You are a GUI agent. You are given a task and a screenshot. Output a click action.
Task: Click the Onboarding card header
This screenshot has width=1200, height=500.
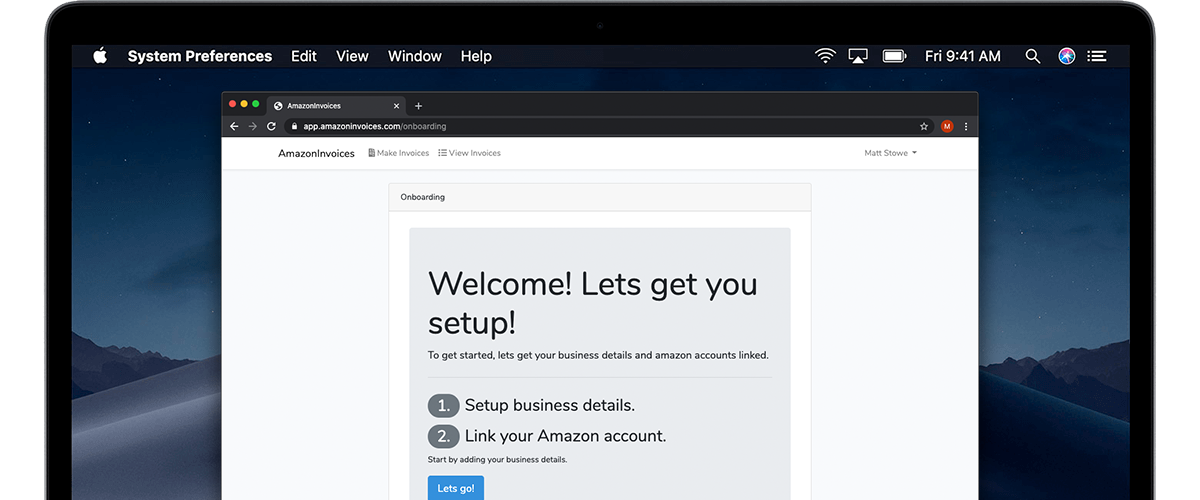click(x=600, y=197)
